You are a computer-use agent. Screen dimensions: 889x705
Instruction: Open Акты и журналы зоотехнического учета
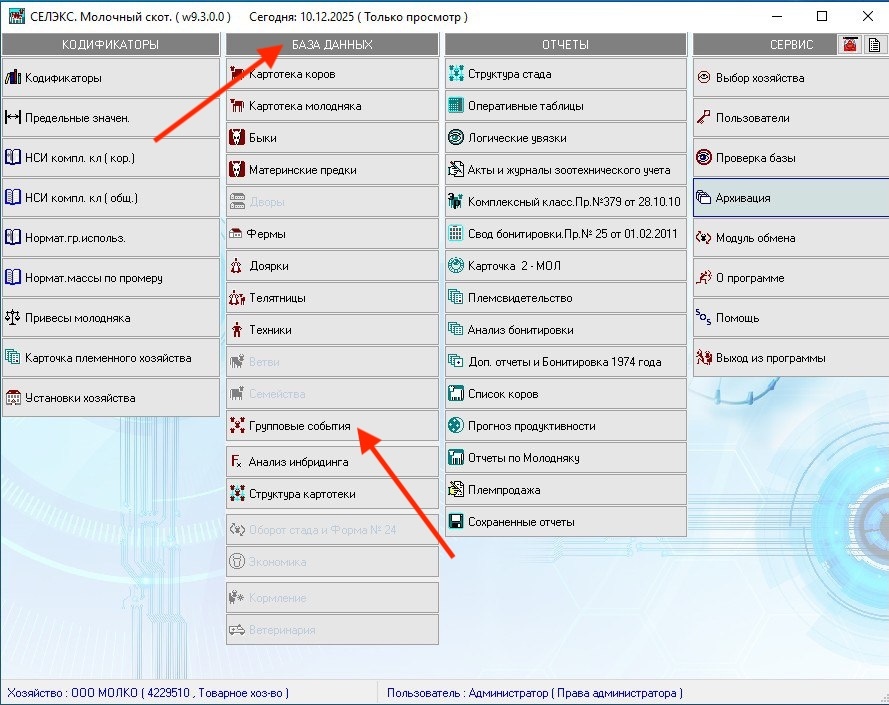566,170
